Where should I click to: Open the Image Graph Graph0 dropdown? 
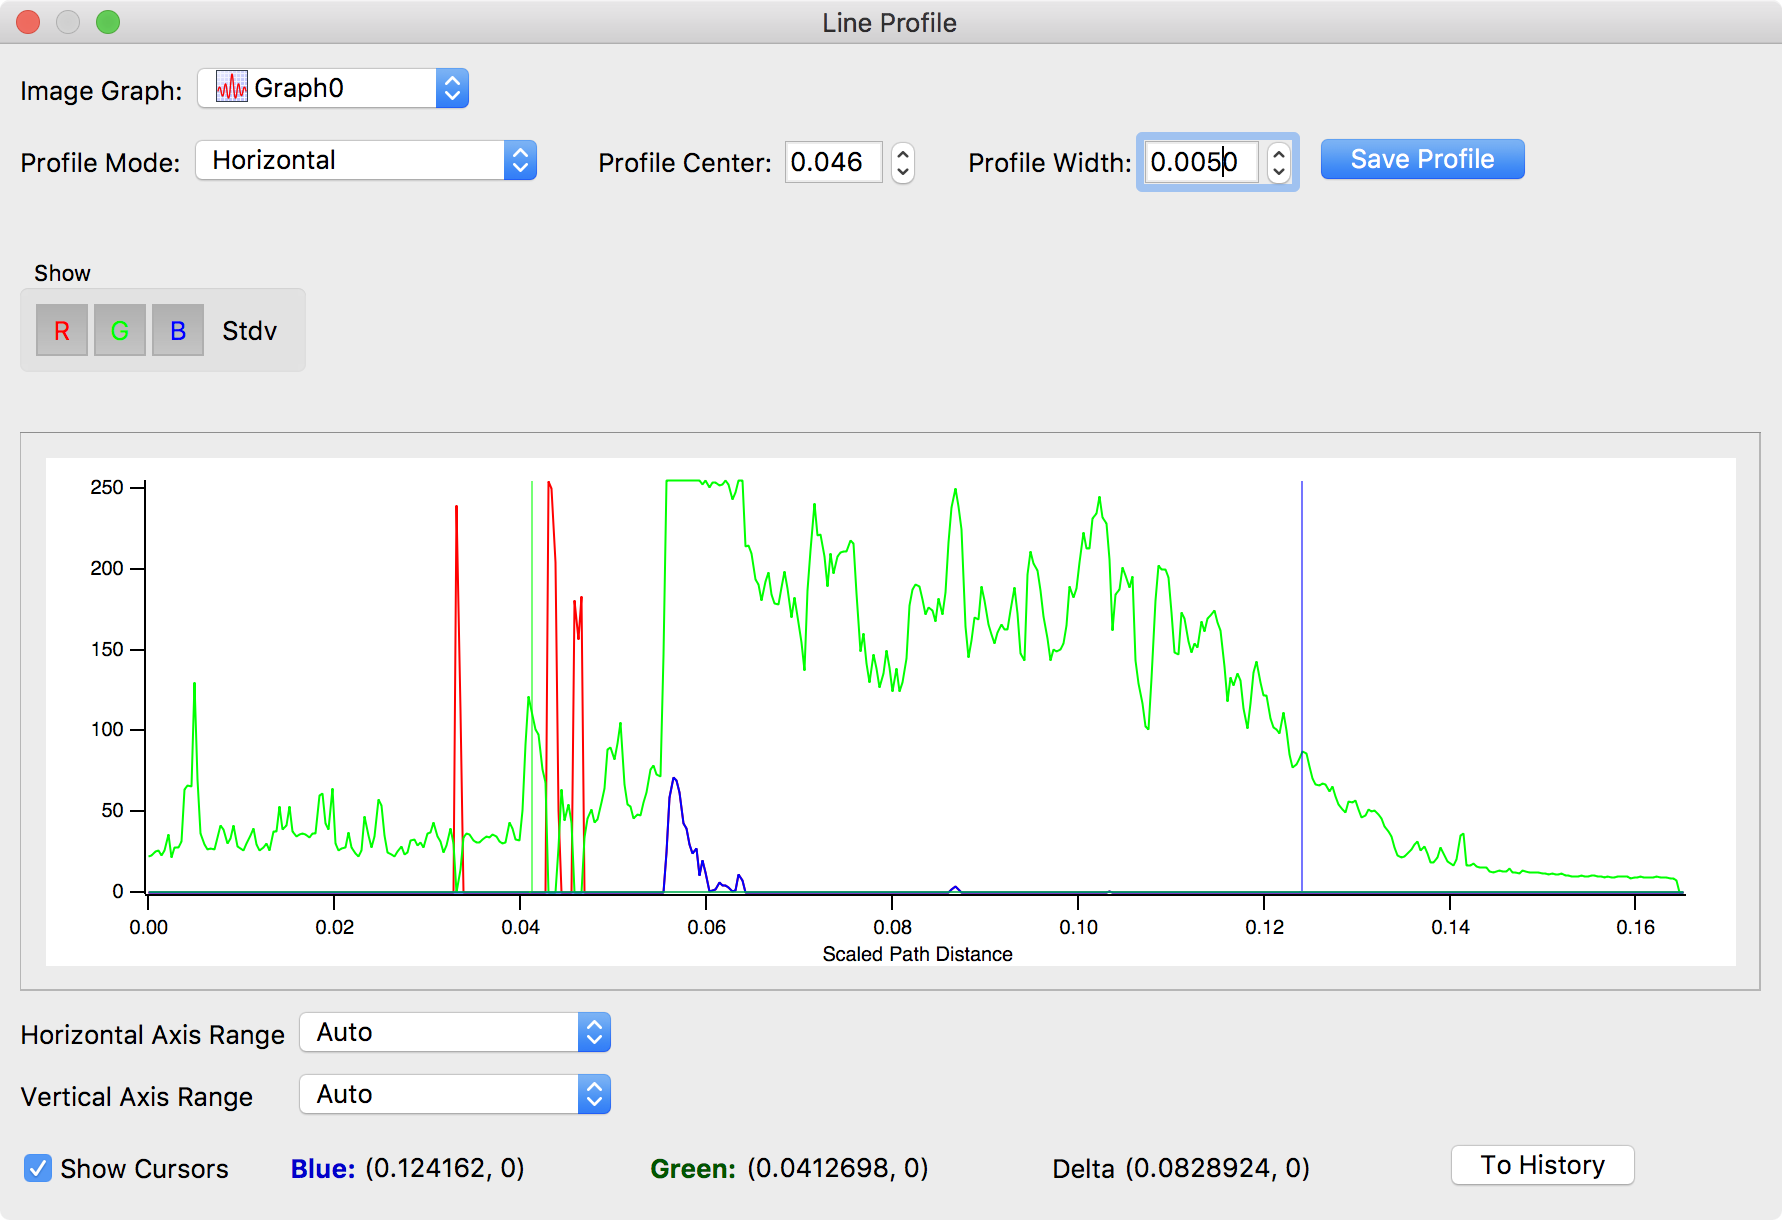[333, 88]
